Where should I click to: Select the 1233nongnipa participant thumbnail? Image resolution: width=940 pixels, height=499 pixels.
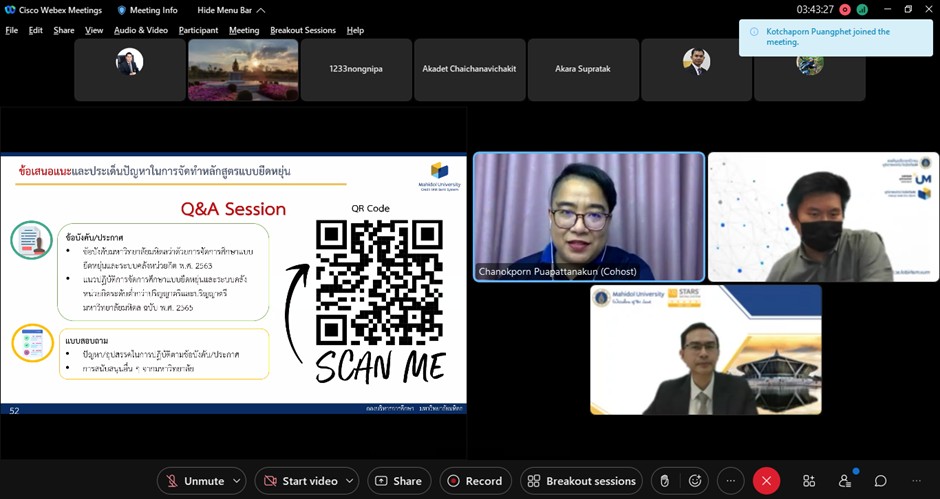[356, 70]
